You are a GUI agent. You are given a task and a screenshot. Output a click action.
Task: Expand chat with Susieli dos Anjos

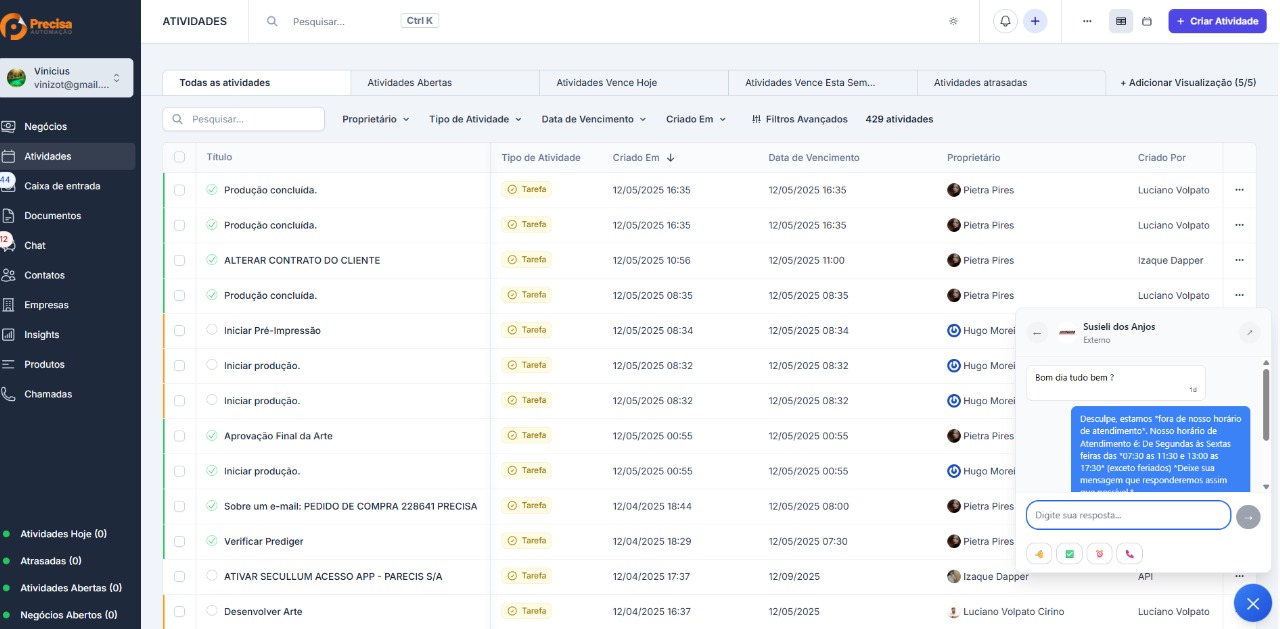1249,333
